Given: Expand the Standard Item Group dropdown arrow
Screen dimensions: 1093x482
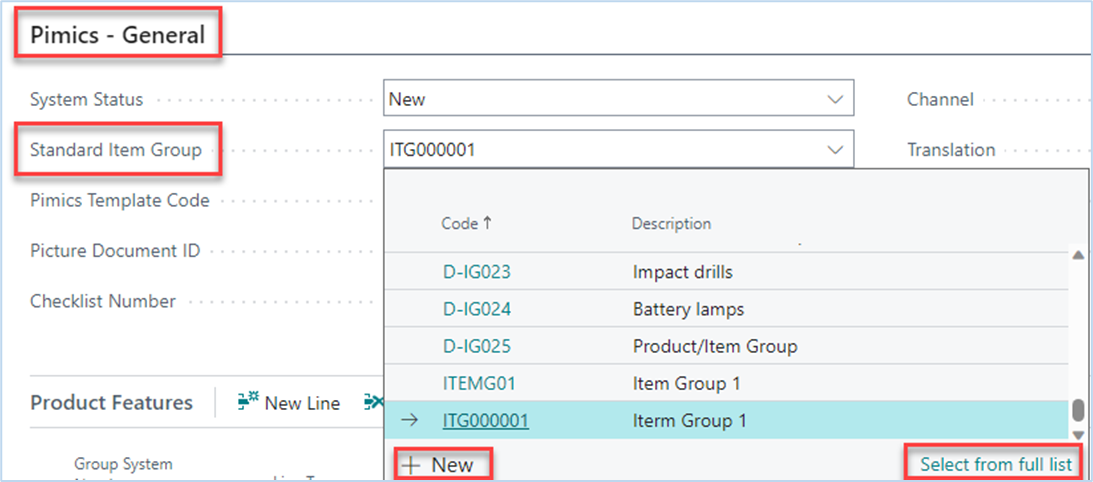Looking at the screenshot, I should pyautogui.click(x=834, y=150).
